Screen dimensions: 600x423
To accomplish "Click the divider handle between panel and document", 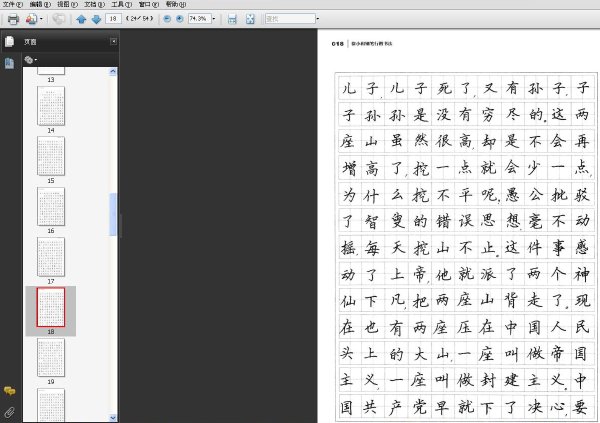I will point(121,226).
